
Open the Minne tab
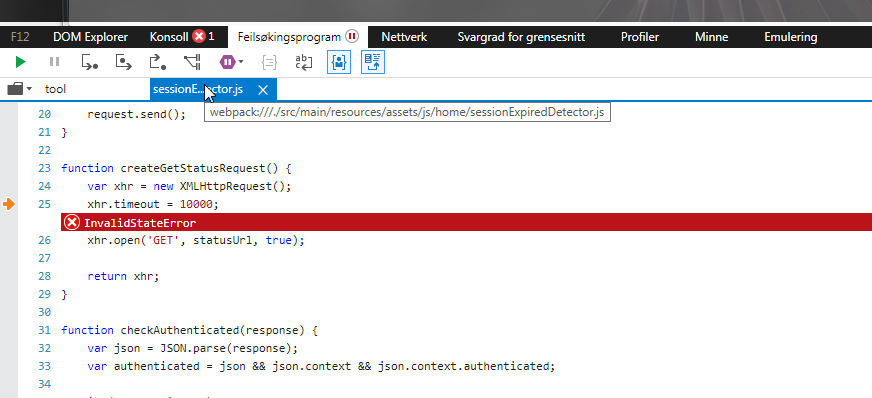click(711, 37)
